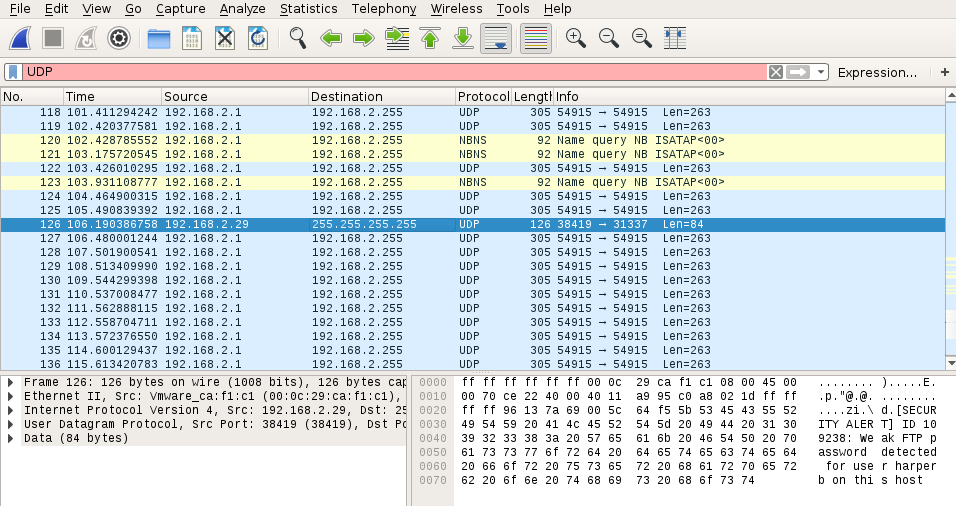This screenshot has width=956, height=506.
Task: Toggle auto scroll during live capture
Action: (496, 38)
